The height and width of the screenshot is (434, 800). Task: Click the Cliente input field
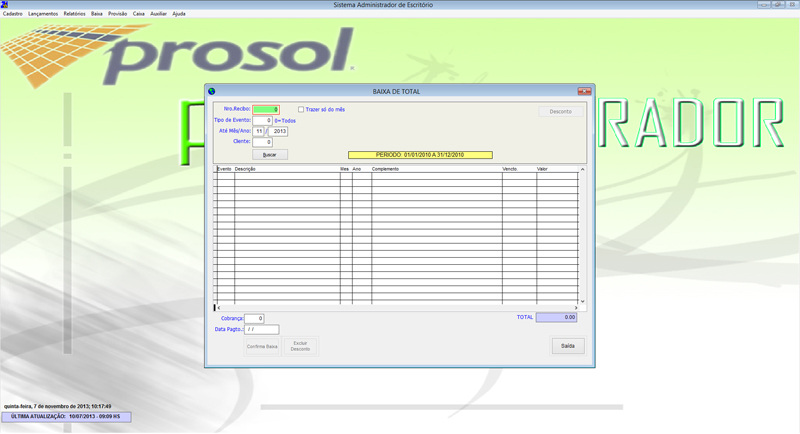[x=262, y=142]
